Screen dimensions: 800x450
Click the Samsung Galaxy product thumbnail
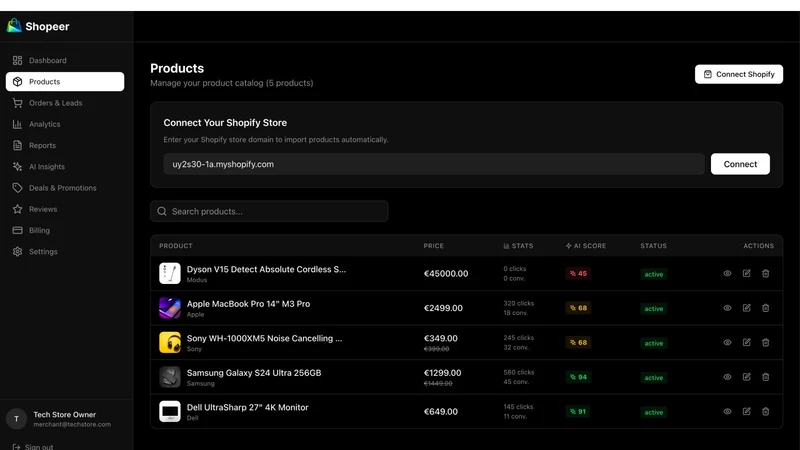170,377
